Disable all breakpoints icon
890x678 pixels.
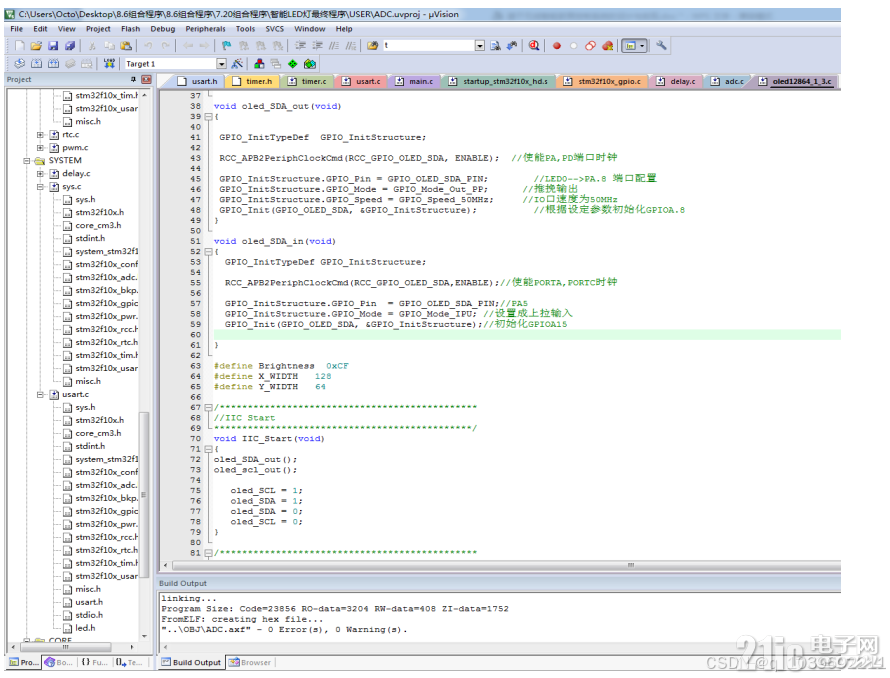click(590, 45)
